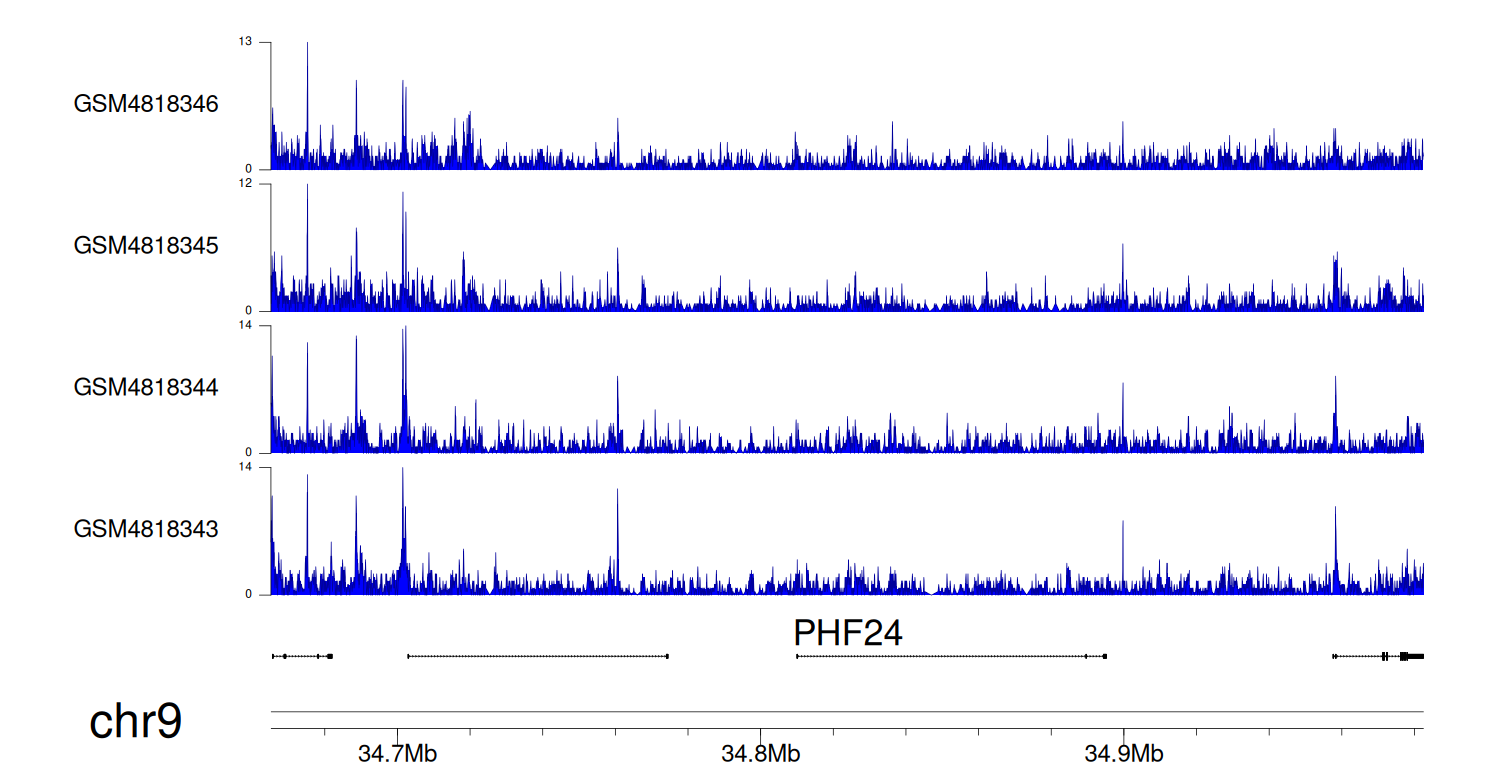Click the GSM4818344 track name

[146, 386]
